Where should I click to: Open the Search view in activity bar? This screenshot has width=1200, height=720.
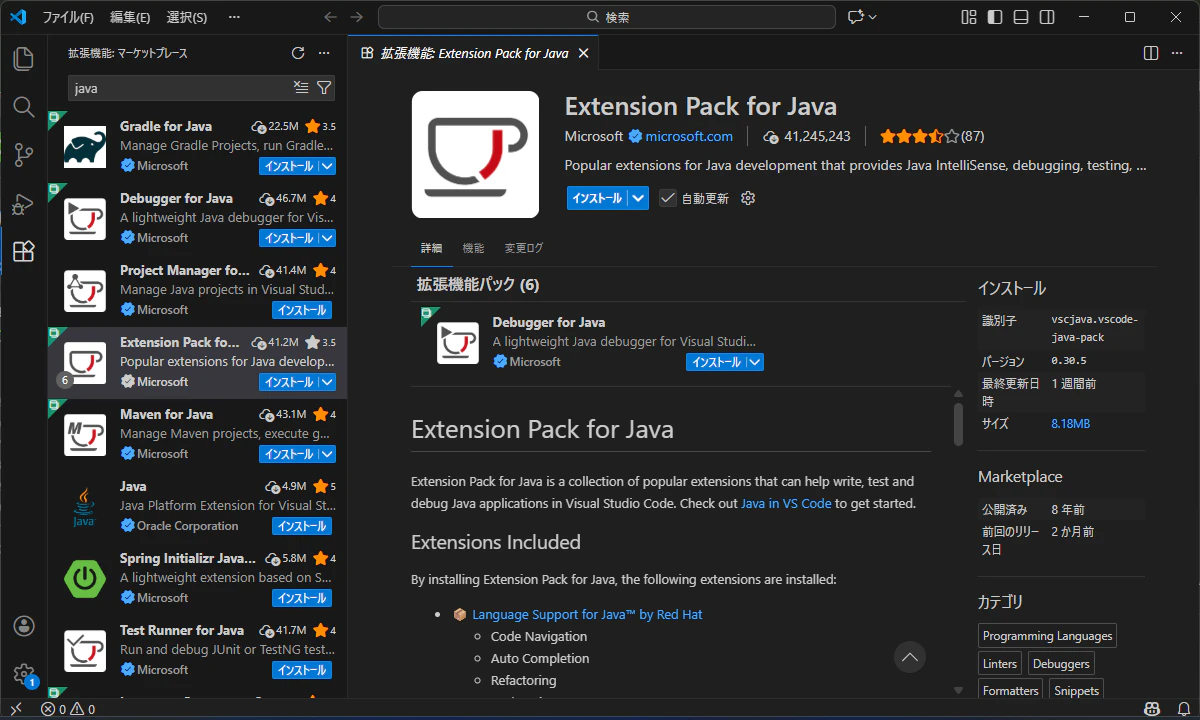click(23, 107)
